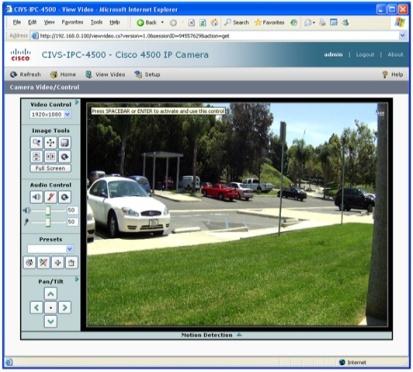Click the browser Mail icon
This screenshot has width=413, height=372.
(309, 23)
